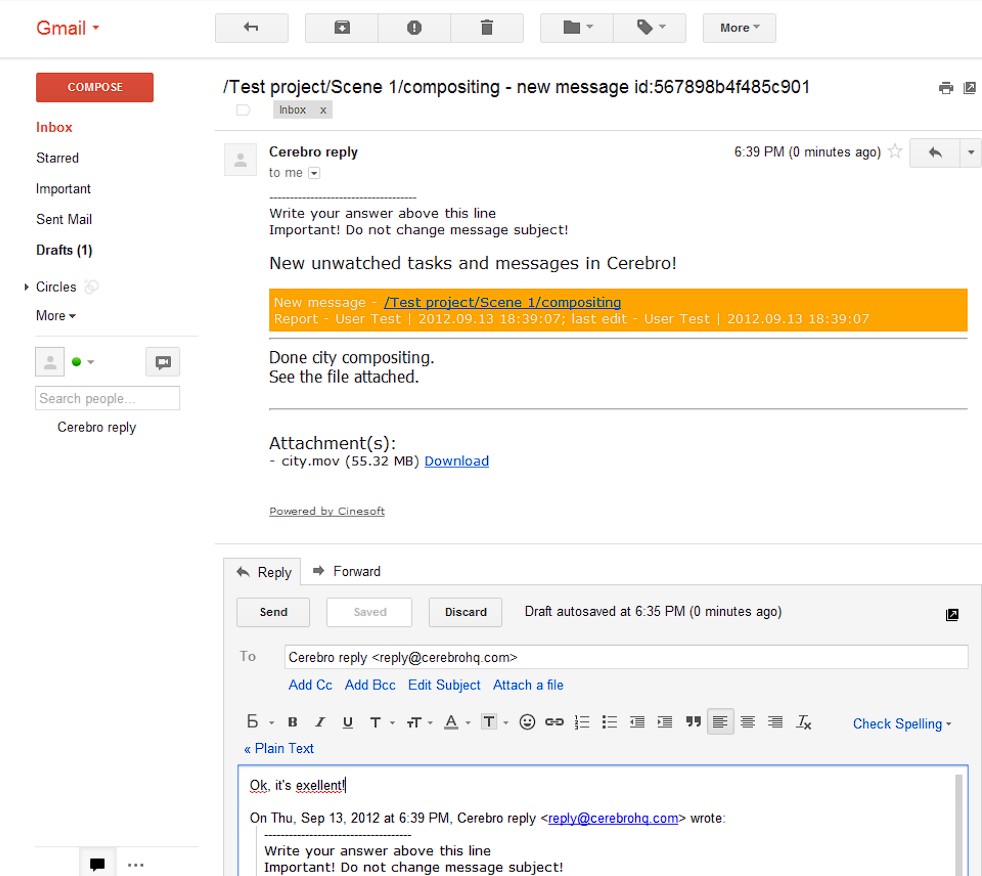Attach a file to the reply
Screen dimensions: 982x876
click(528, 685)
